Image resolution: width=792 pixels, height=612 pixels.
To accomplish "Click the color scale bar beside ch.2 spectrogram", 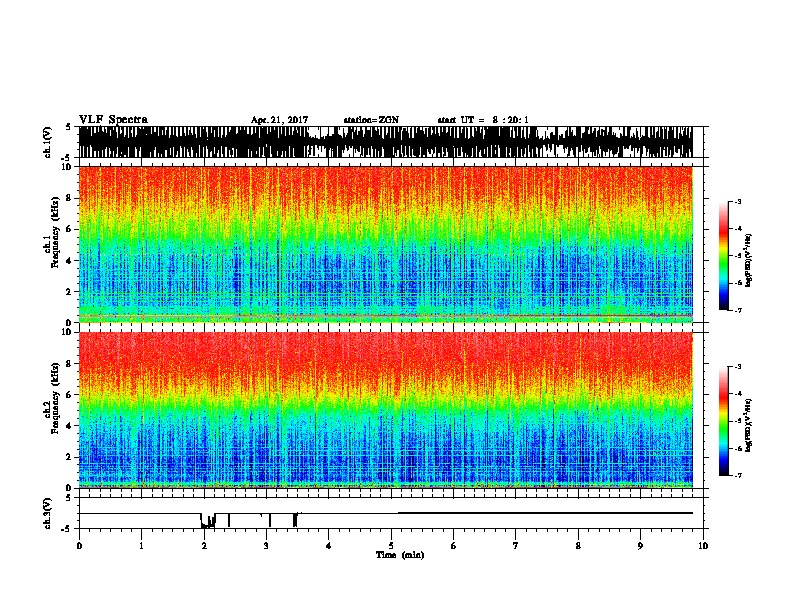I will coord(724,421).
